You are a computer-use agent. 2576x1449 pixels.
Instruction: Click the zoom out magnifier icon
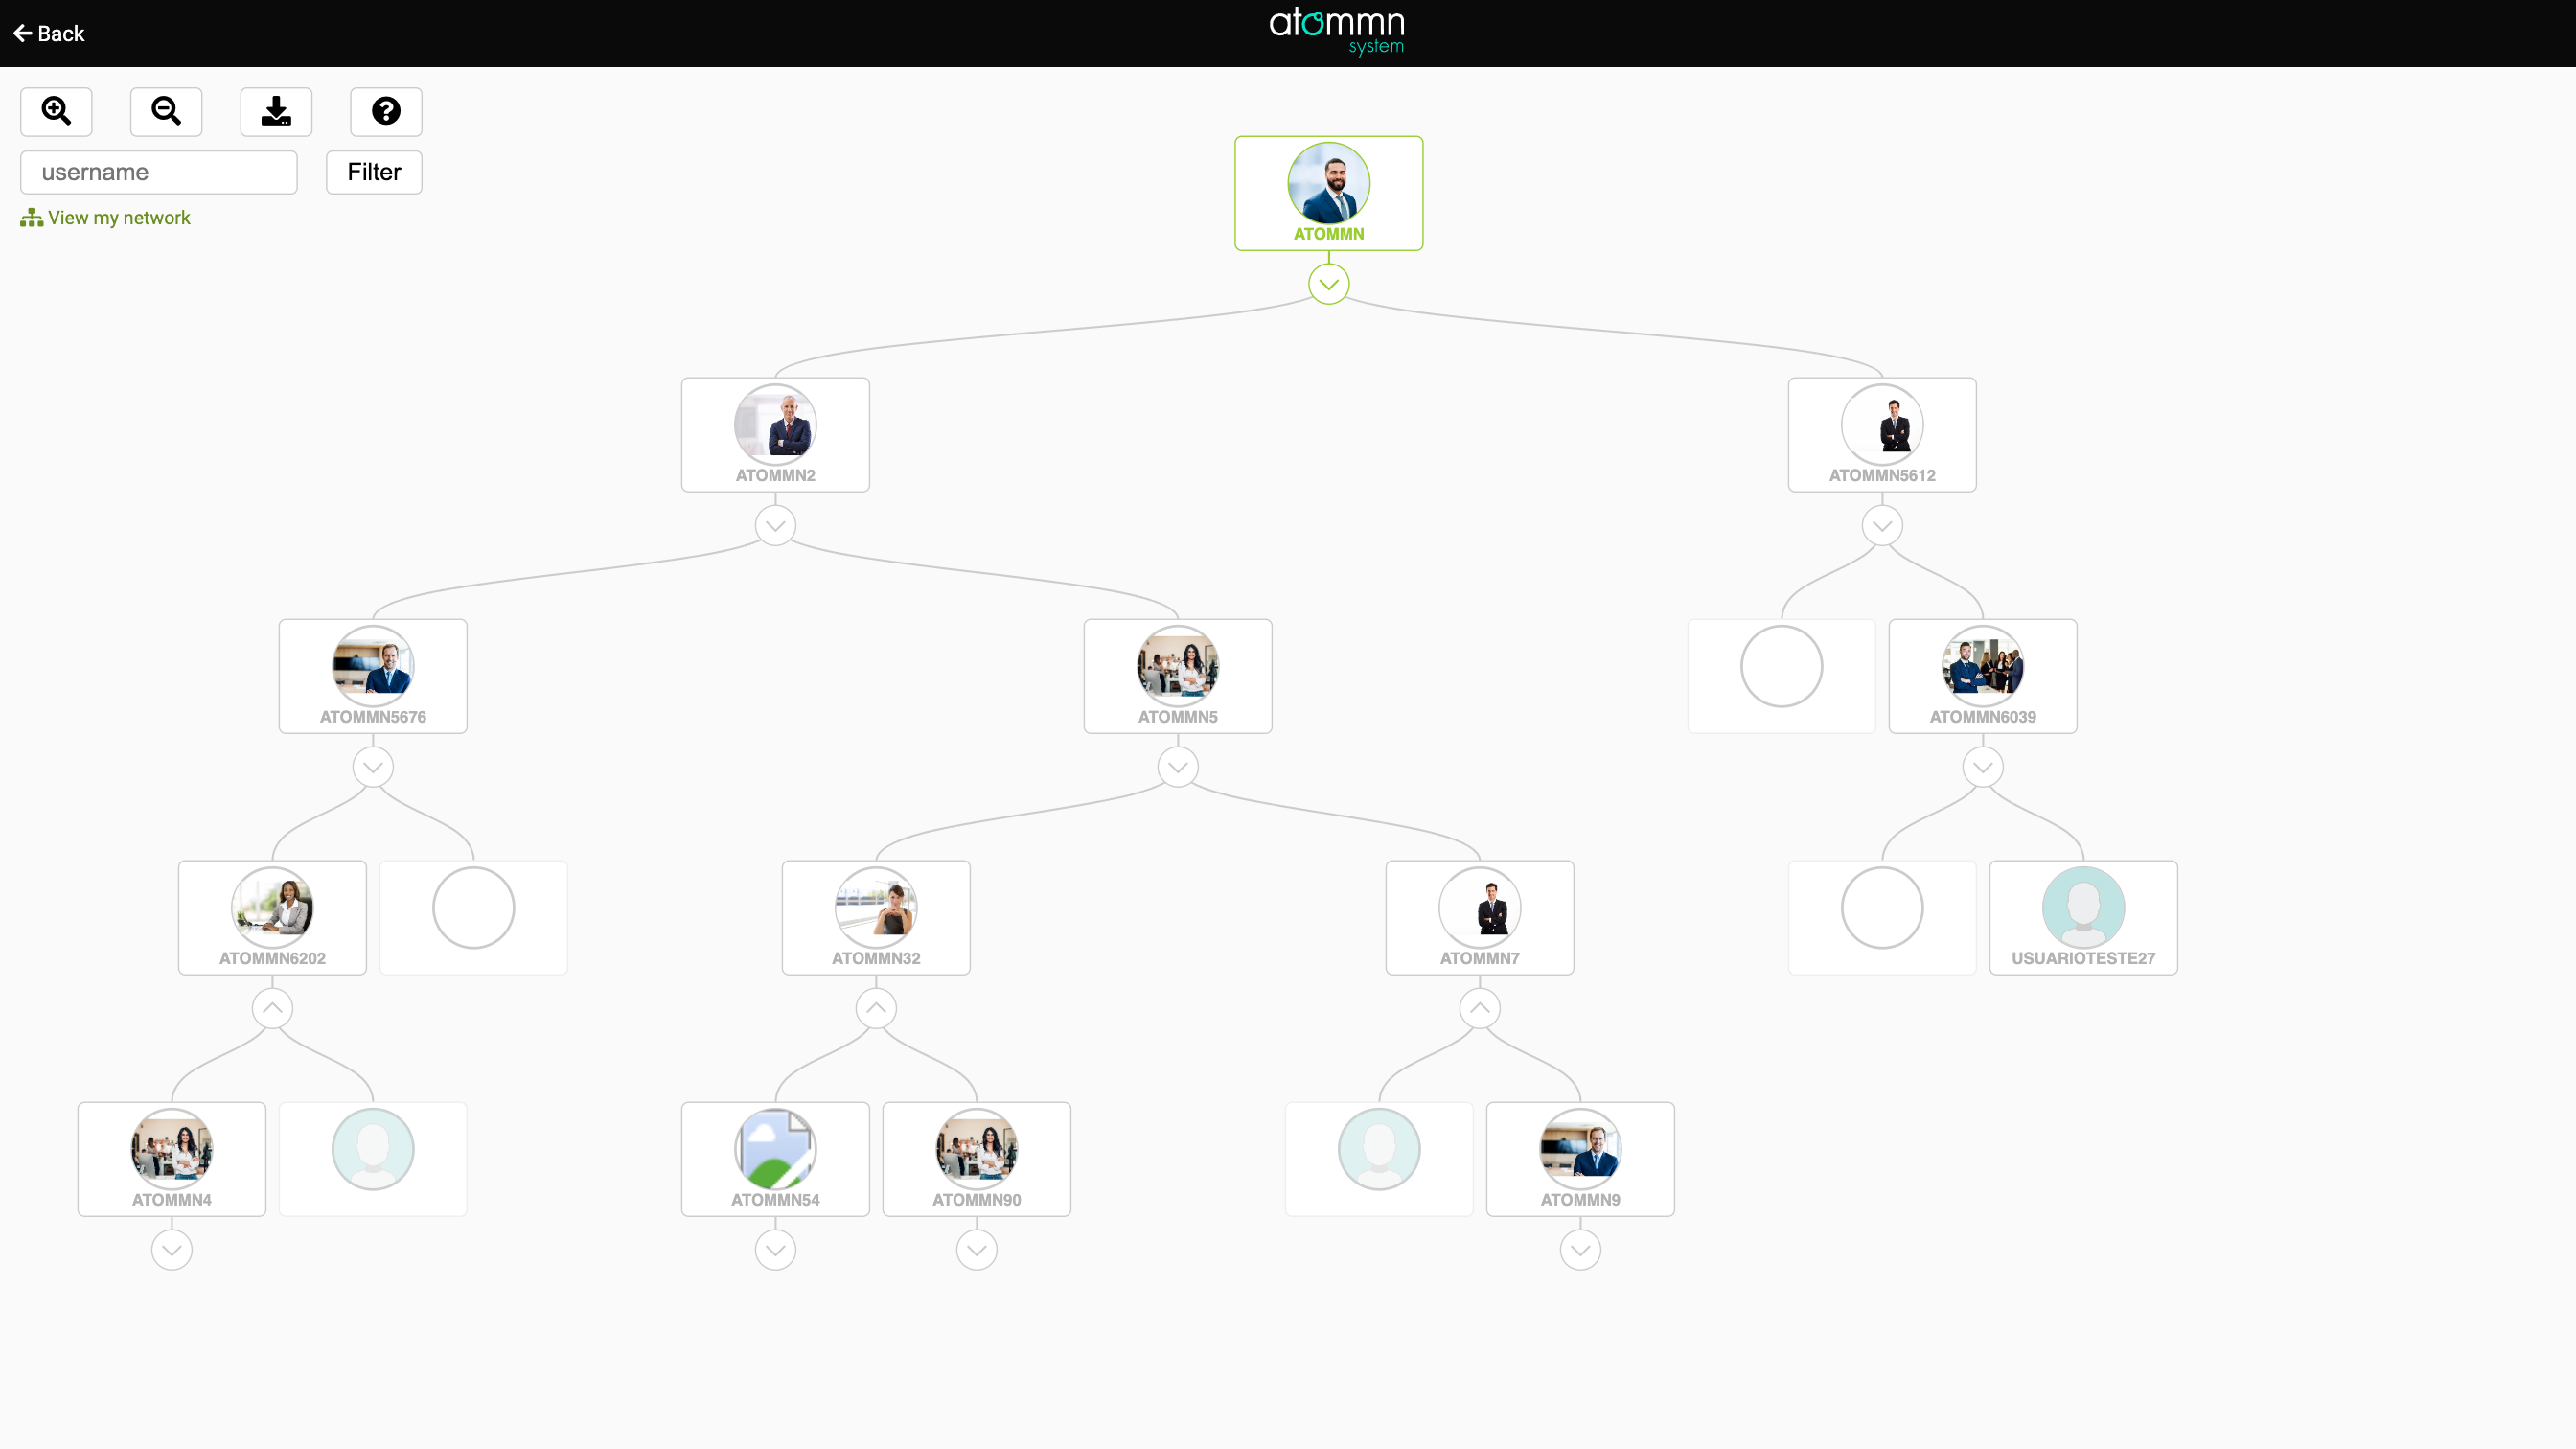(x=167, y=111)
